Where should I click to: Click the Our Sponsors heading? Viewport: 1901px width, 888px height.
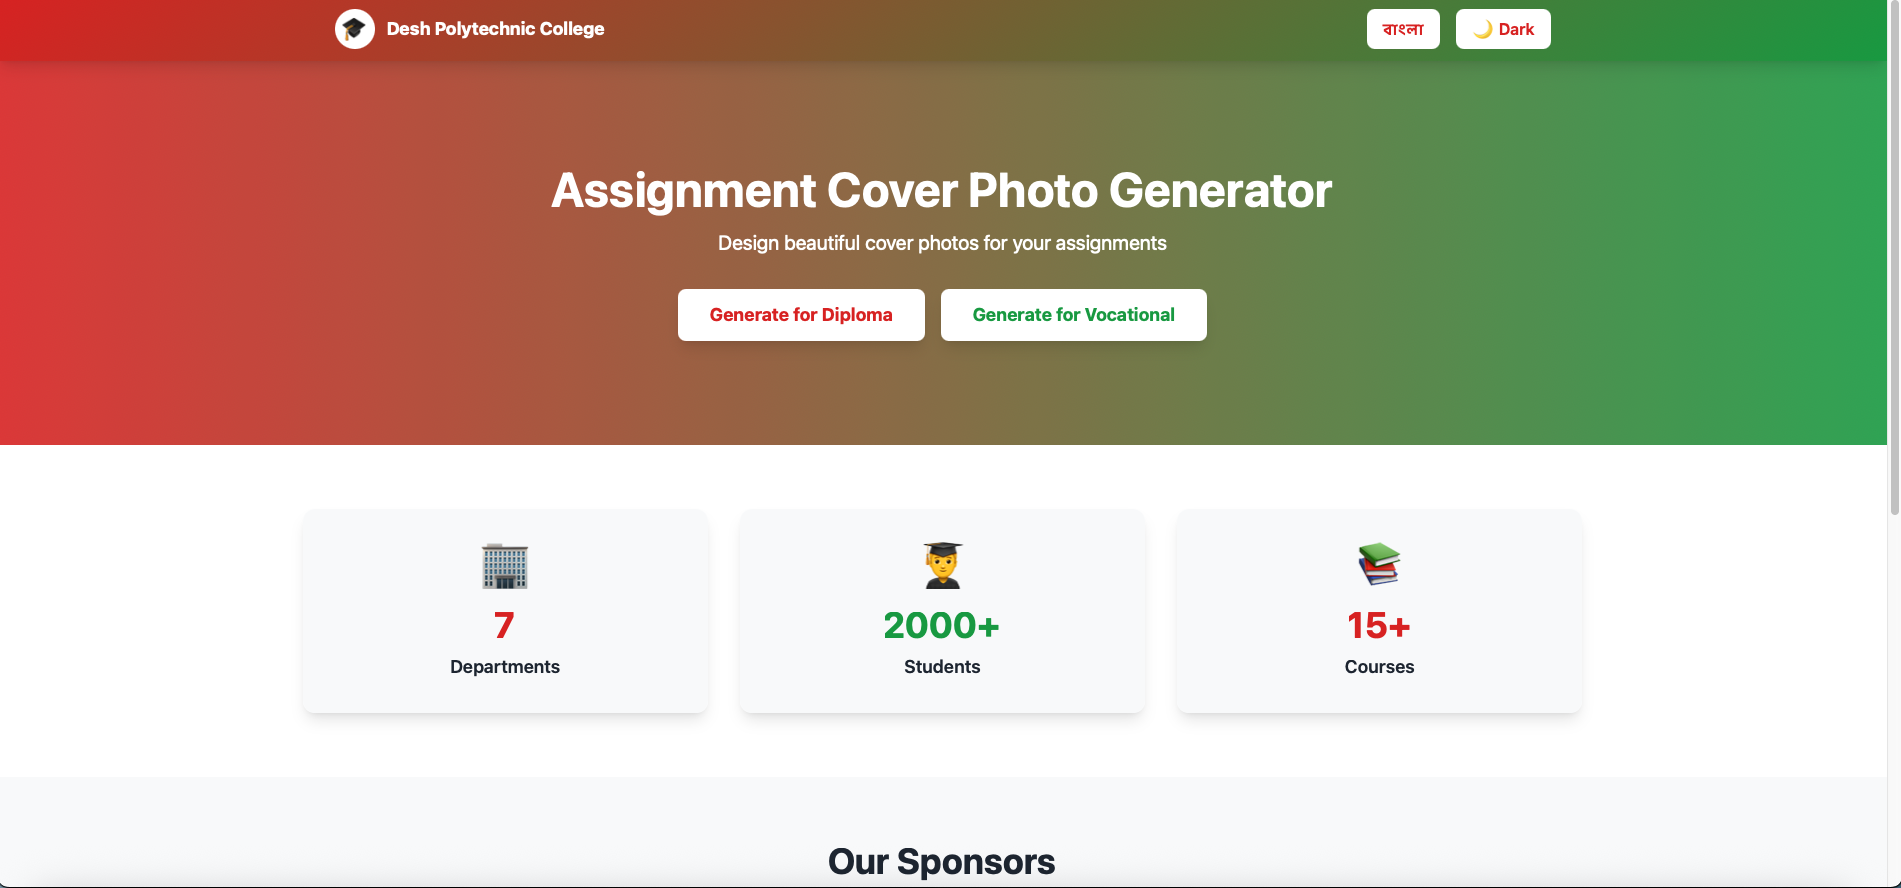coord(941,862)
